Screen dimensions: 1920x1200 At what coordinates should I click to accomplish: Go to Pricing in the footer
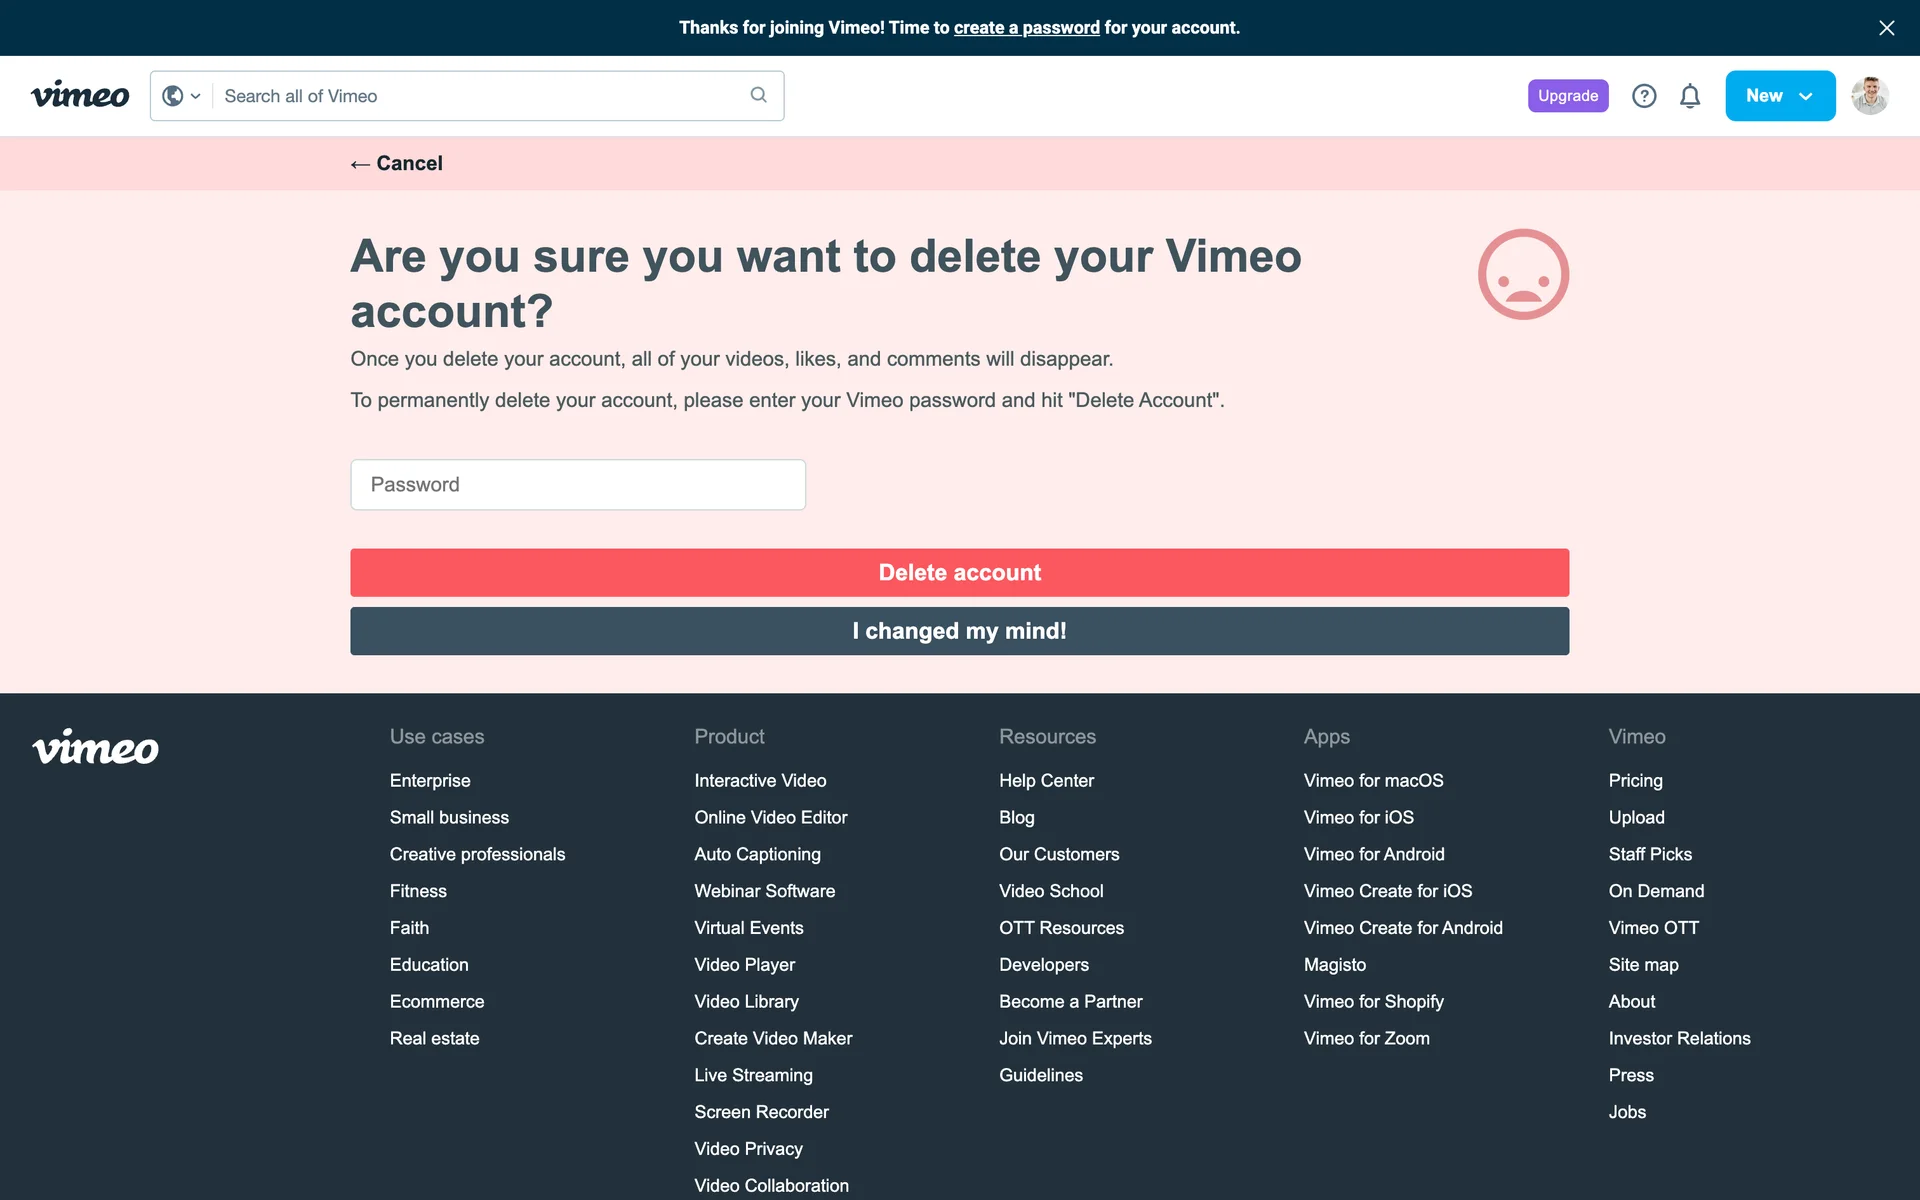(x=1635, y=781)
